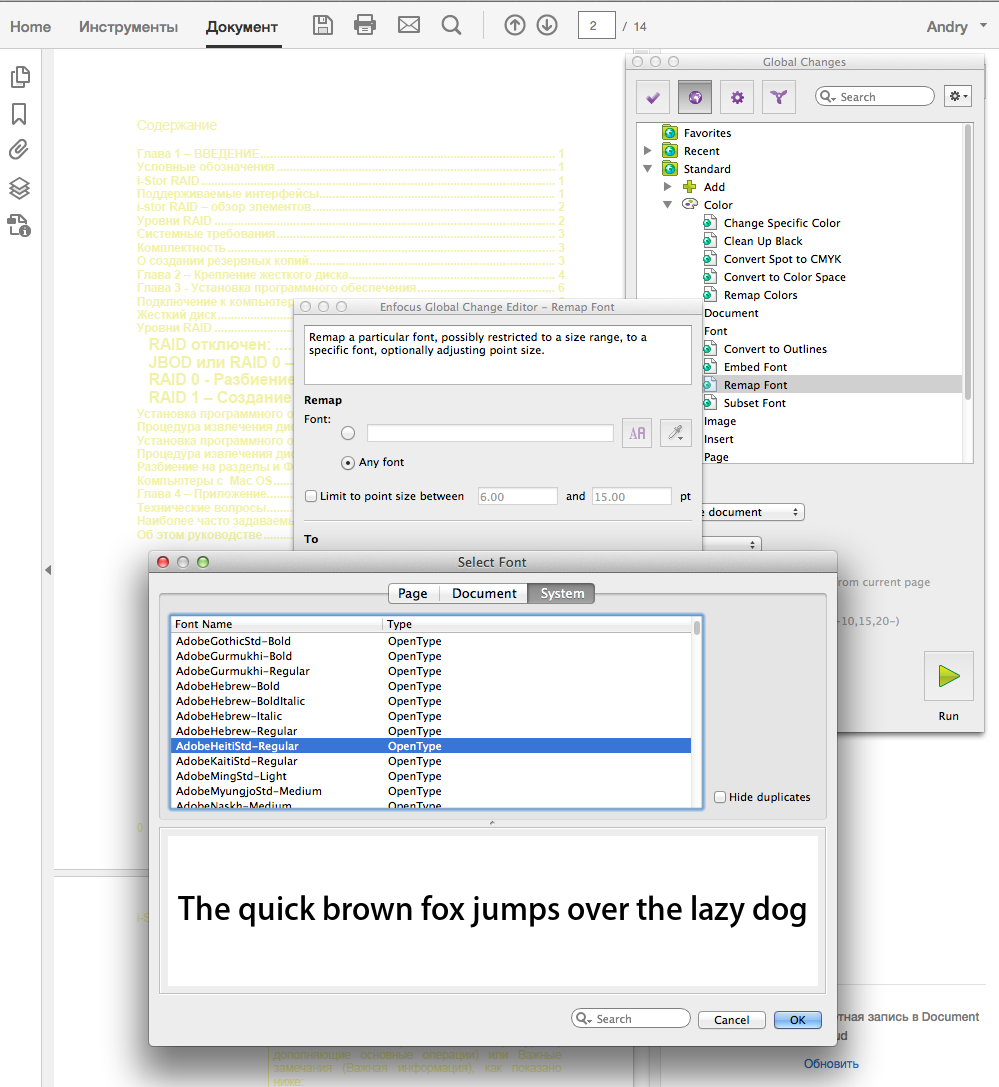Open the search magnifier tool
Screen dimensions: 999x1087
452,25
